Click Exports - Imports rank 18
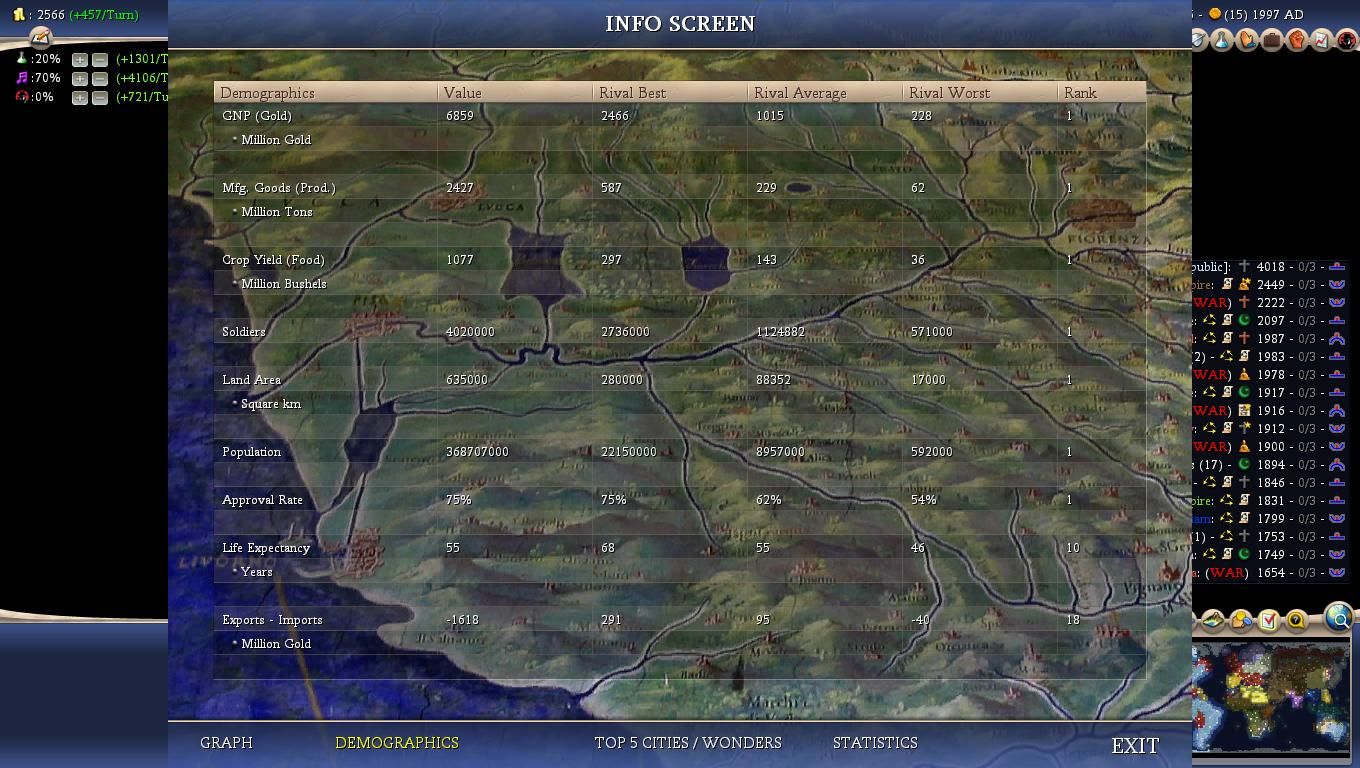 tap(1072, 620)
